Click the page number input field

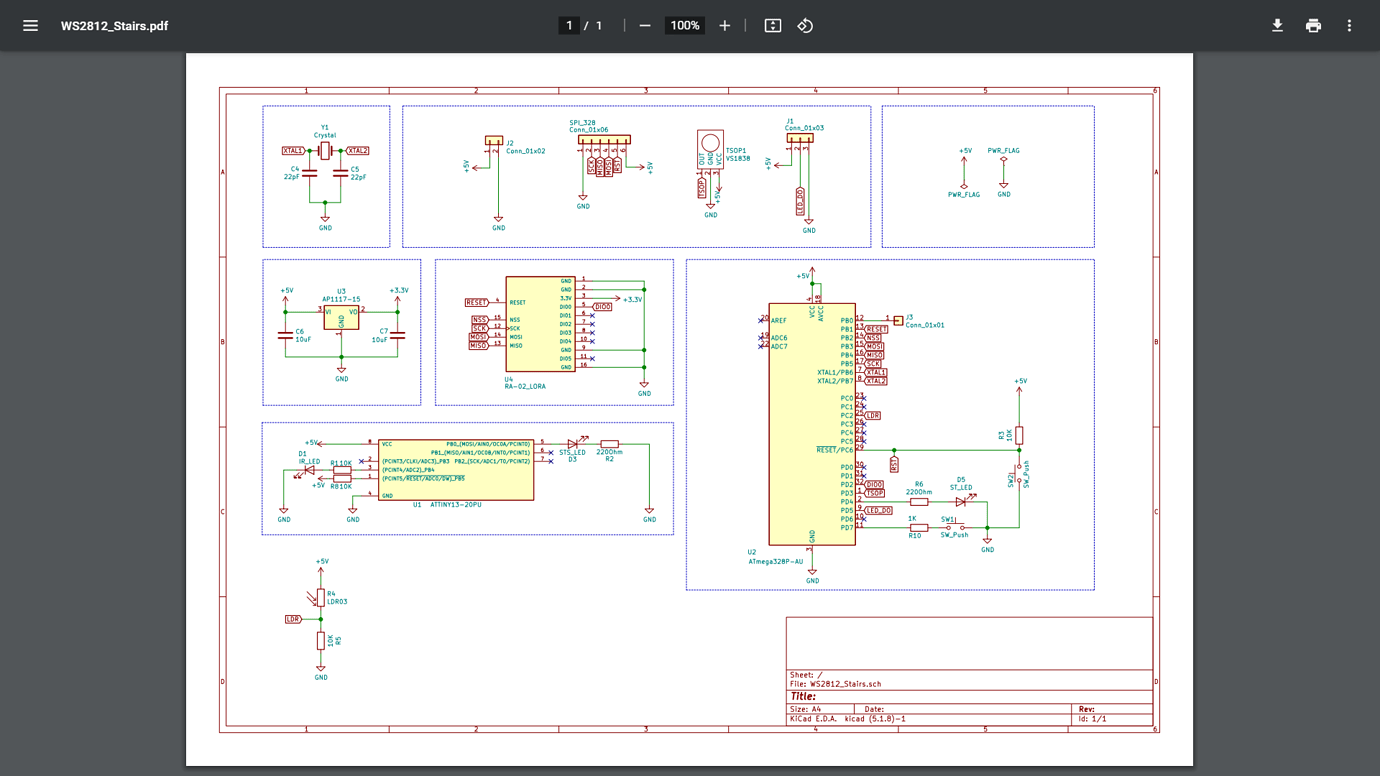(x=570, y=25)
